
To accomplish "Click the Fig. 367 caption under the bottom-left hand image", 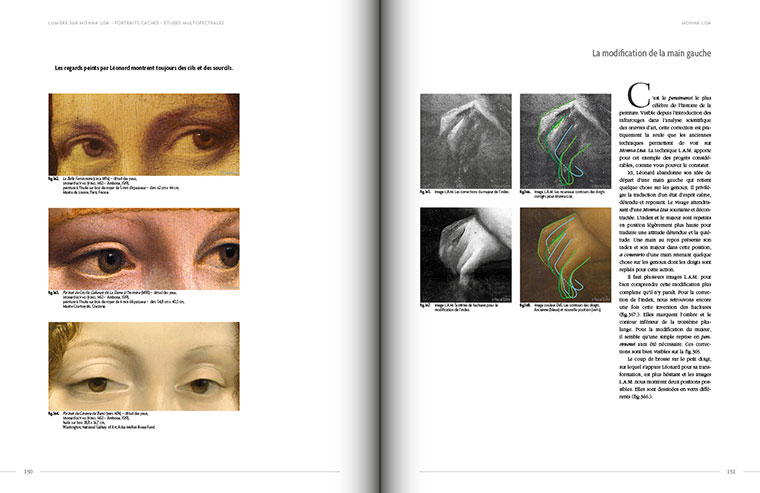I will pyautogui.click(x=459, y=307).
